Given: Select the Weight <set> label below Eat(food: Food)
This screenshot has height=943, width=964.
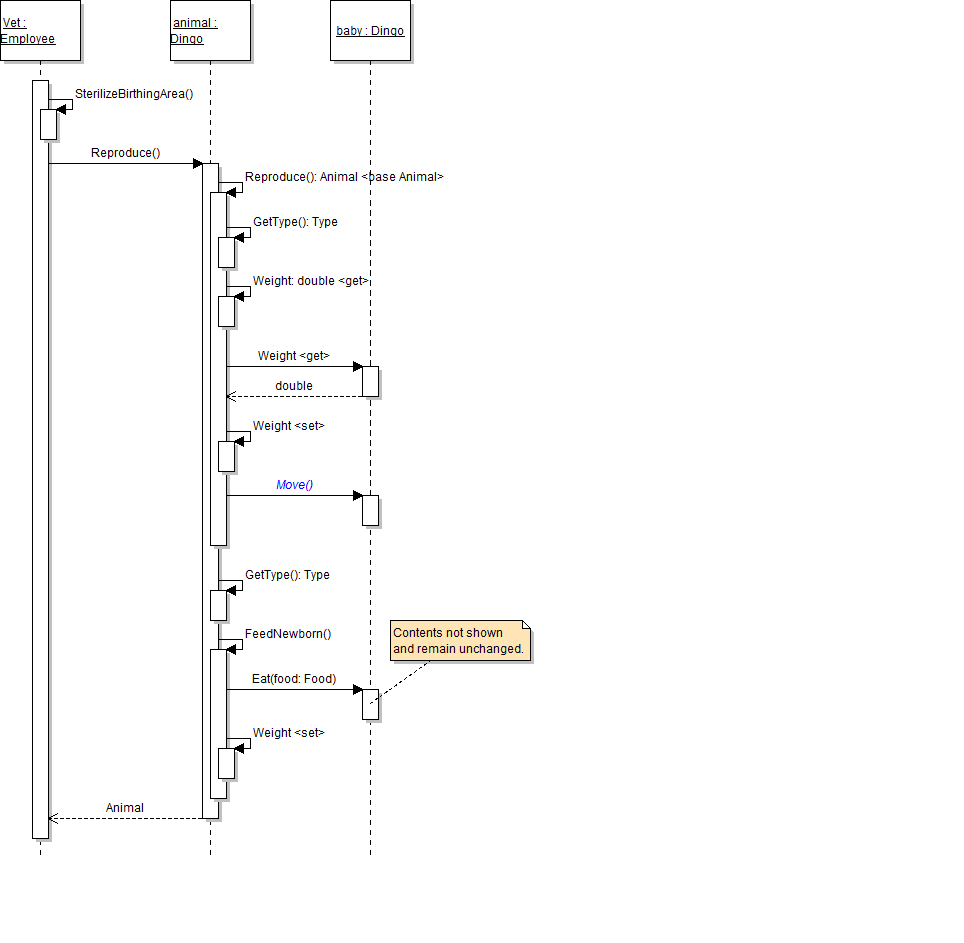Looking at the screenshot, I should (x=288, y=733).
